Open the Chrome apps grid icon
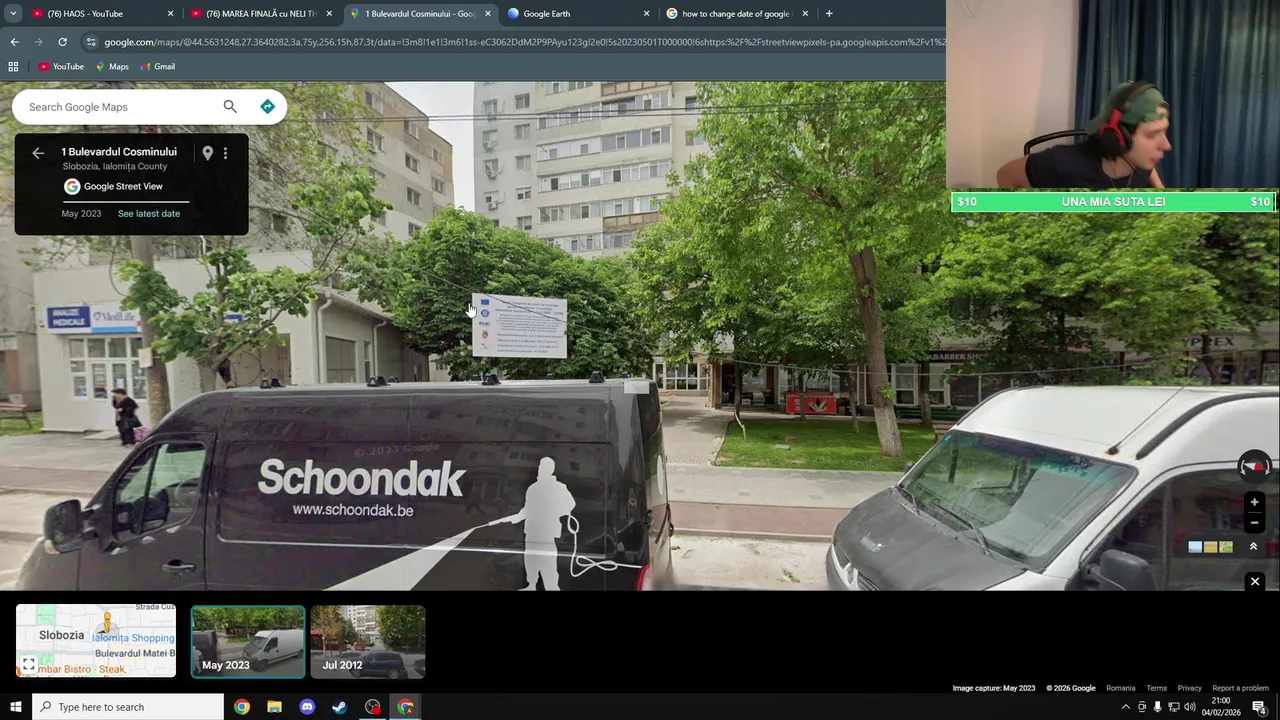The height and width of the screenshot is (720, 1280). click(13, 67)
